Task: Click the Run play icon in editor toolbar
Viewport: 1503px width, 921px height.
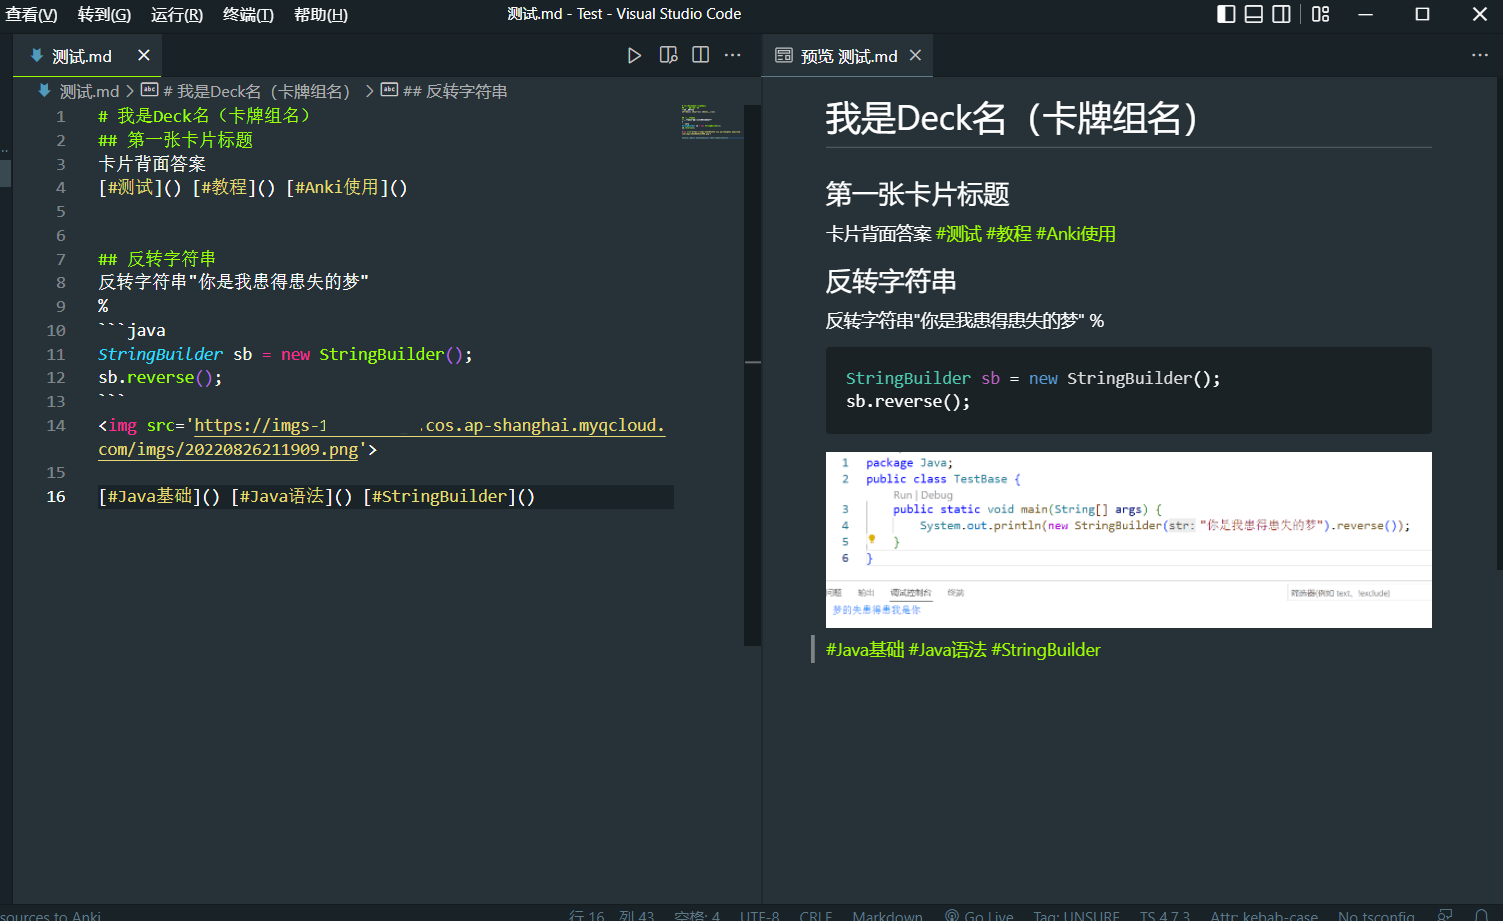Action: 634,56
